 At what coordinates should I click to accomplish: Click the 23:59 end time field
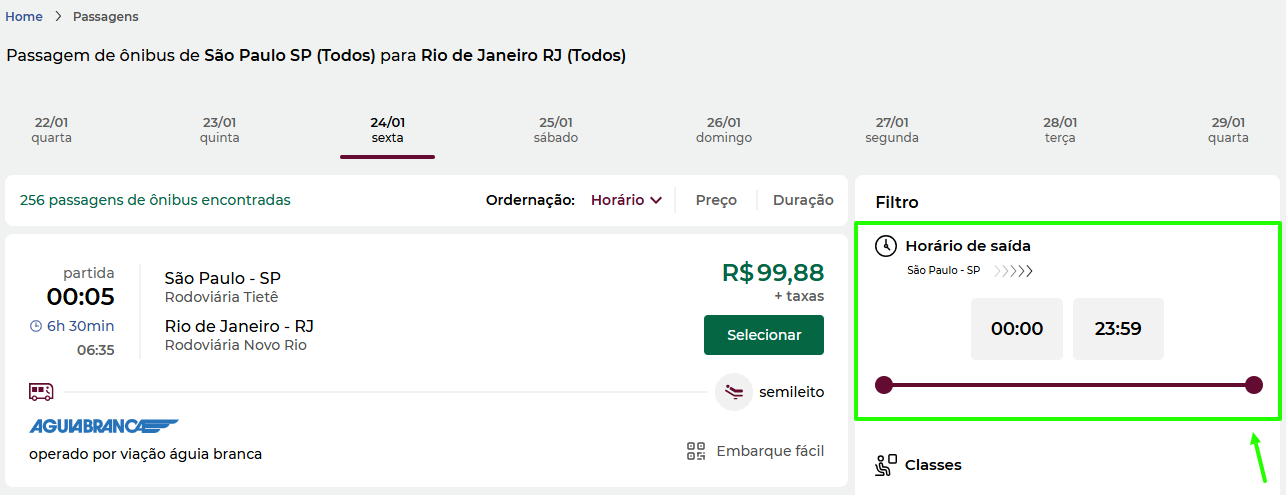1118,329
